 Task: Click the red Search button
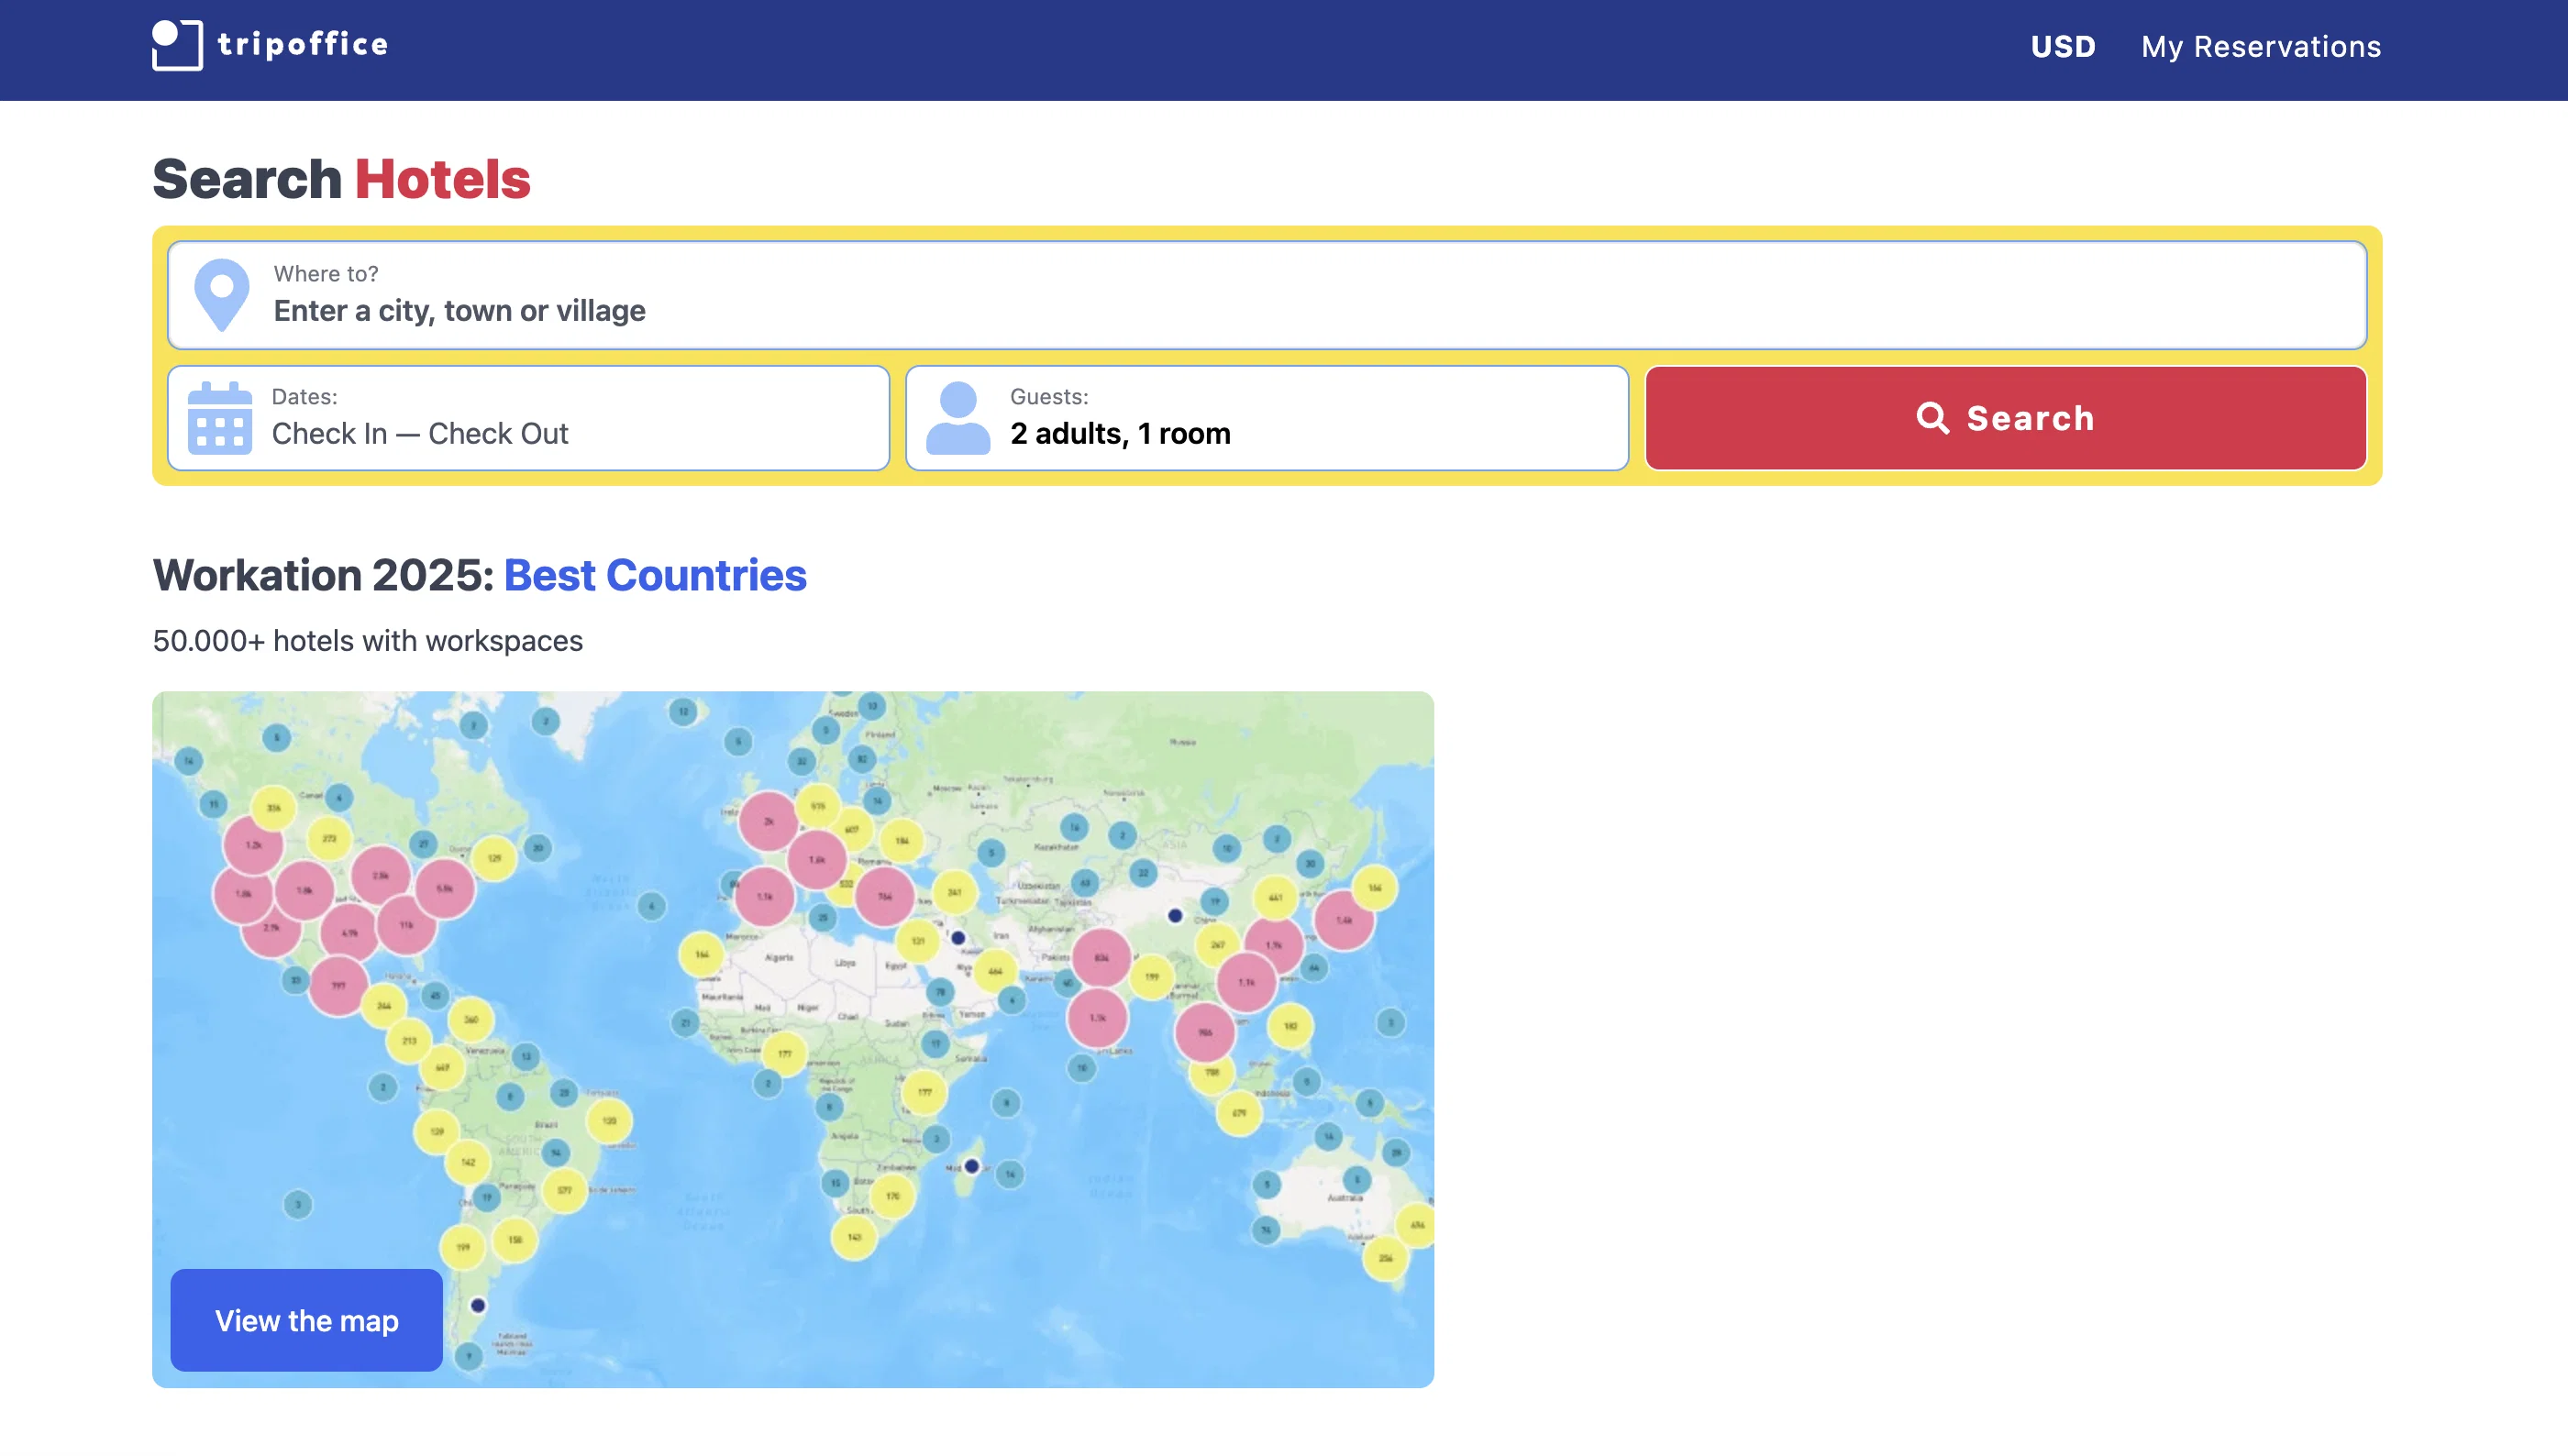pos(2005,418)
